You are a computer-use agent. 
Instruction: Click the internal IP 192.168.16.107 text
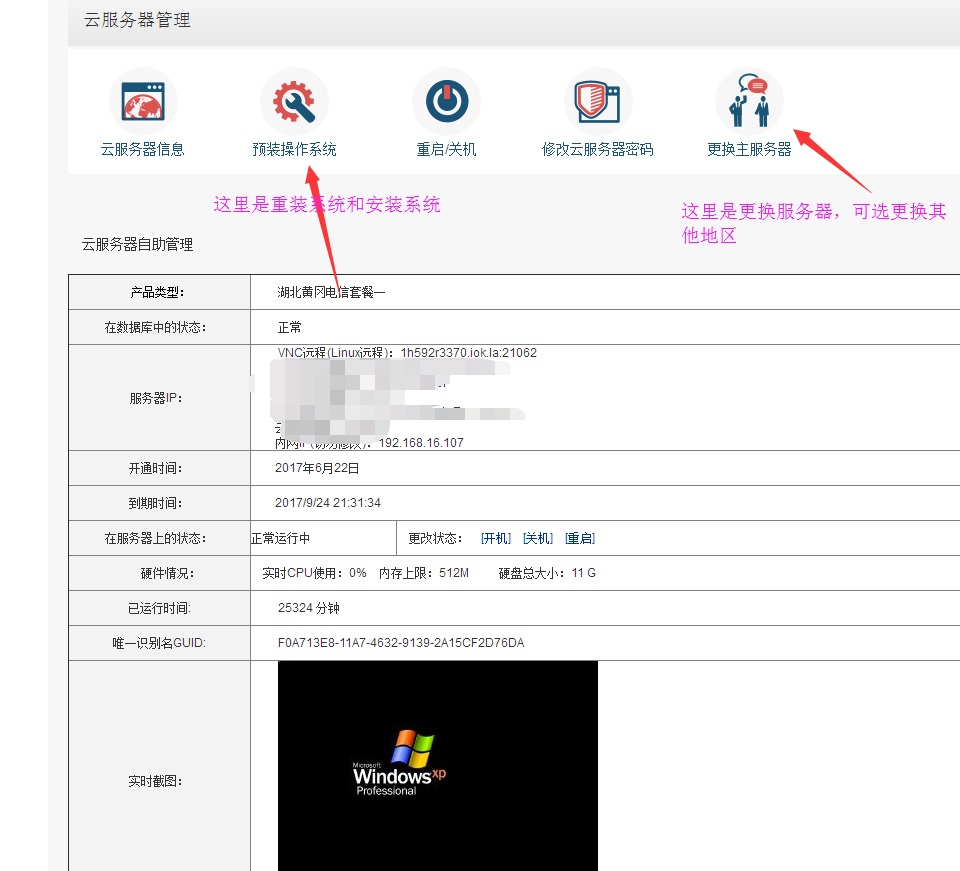(420, 442)
